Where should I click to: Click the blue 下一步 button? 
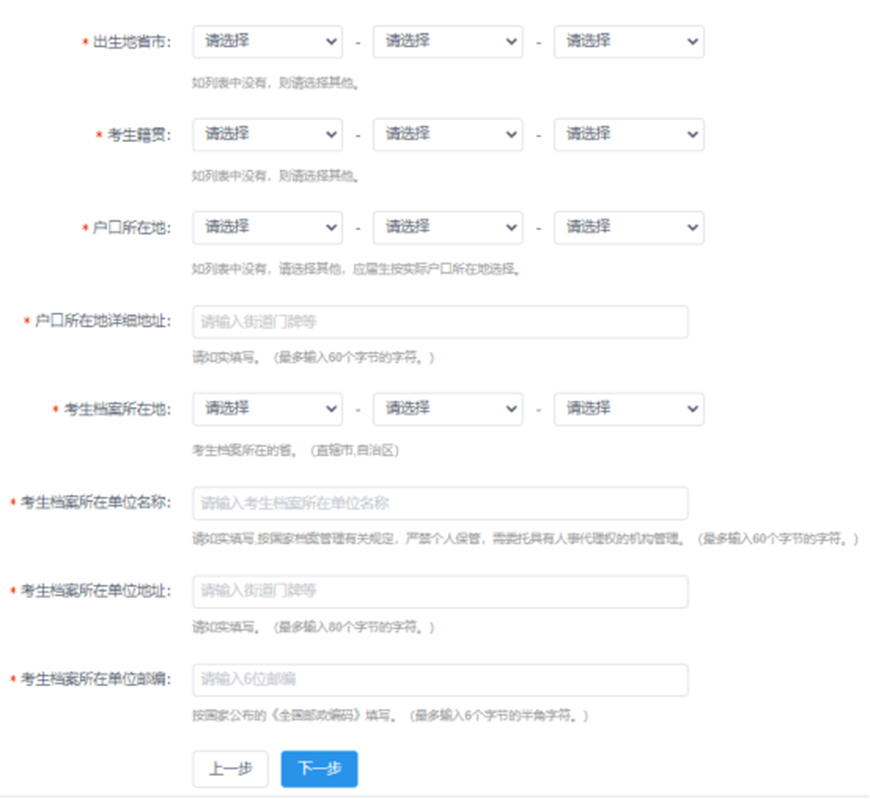click(x=319, y=769)
